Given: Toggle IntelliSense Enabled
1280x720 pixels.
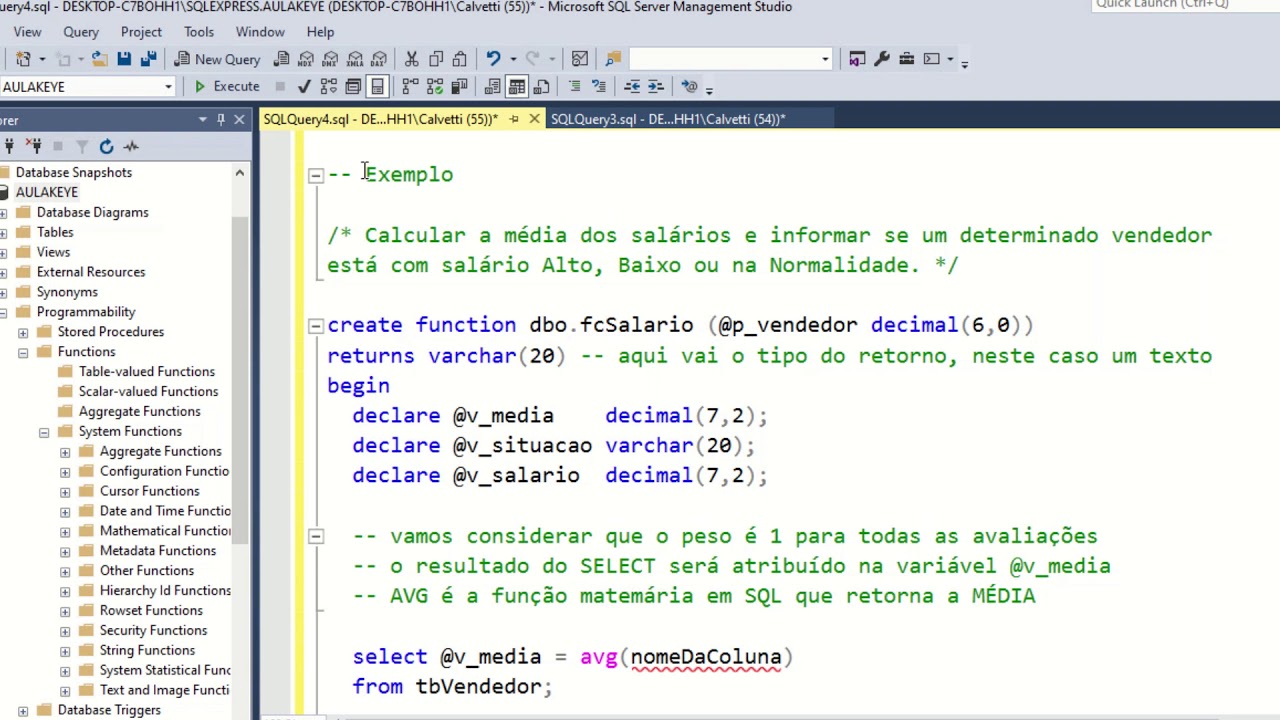Looking at the screenshot, I should pos(377,86).
